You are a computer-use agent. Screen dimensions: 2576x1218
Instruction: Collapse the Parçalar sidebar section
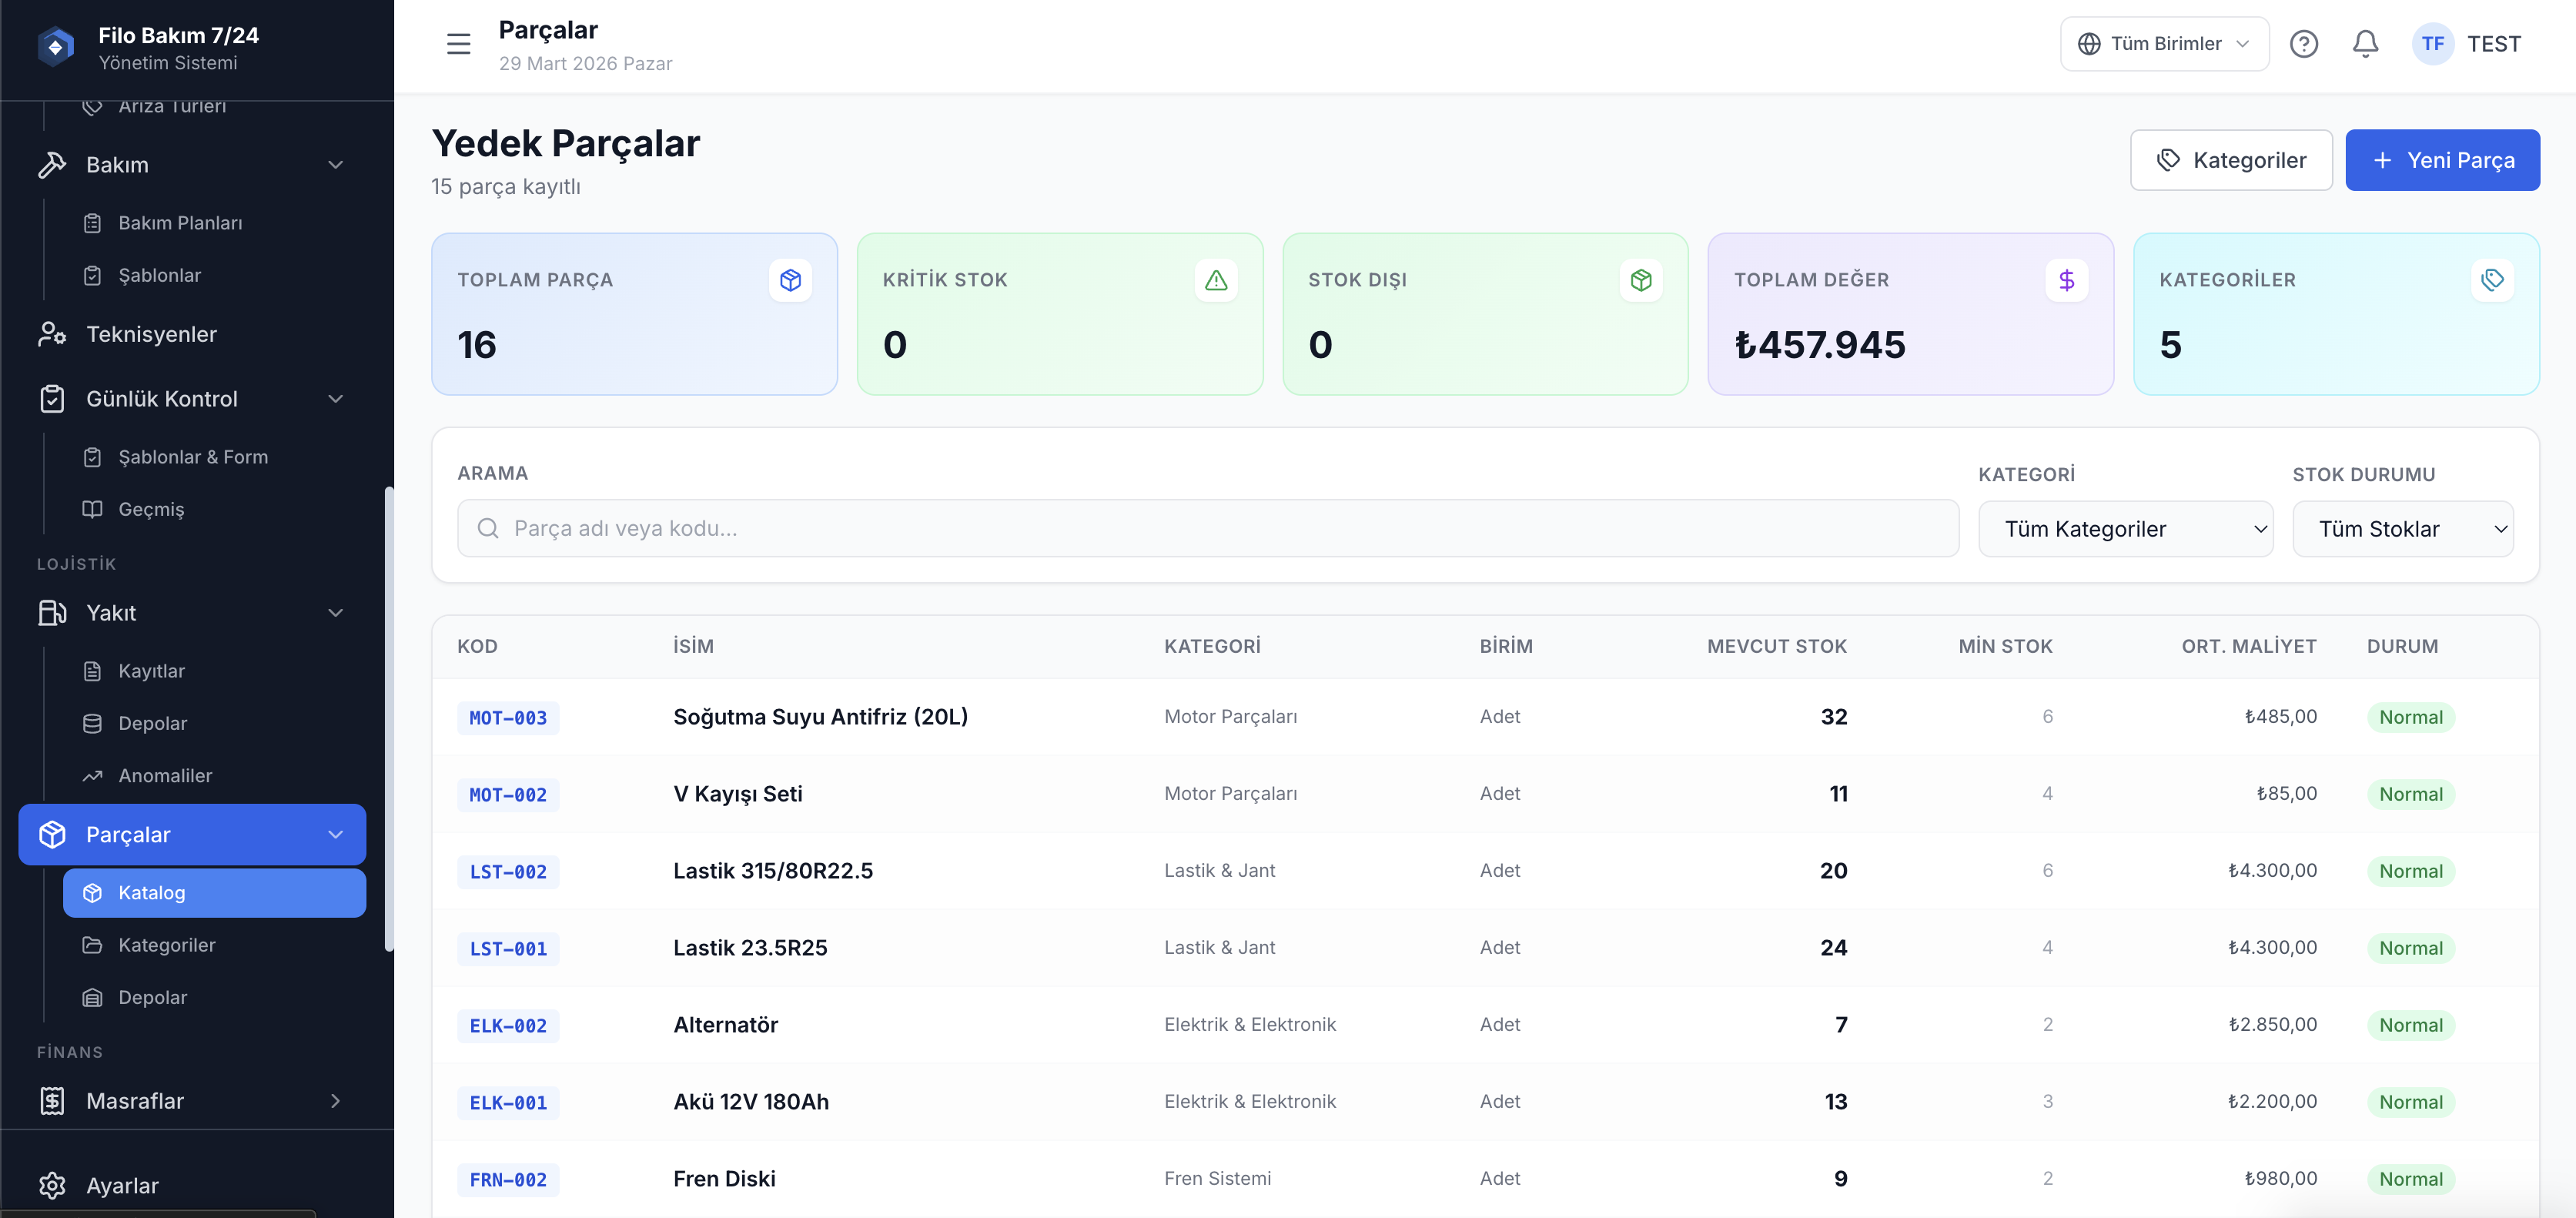coord(335,834)
